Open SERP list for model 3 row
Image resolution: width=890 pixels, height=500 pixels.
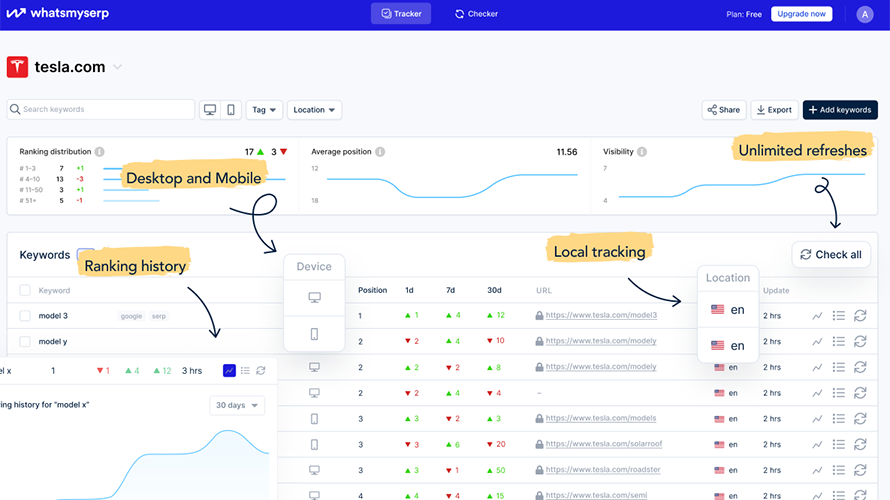[x=839, y=316]
